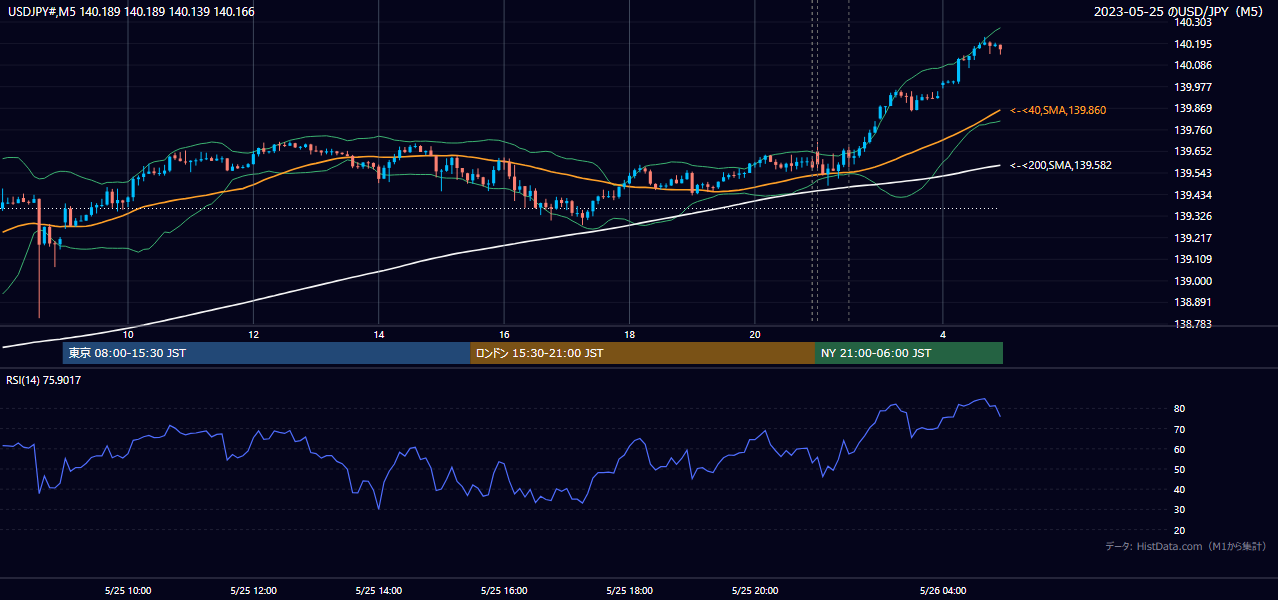Screen dimensions: 1278x600
Task: Click the bottom date label 5/25 14:00
Action: (379, 591)
